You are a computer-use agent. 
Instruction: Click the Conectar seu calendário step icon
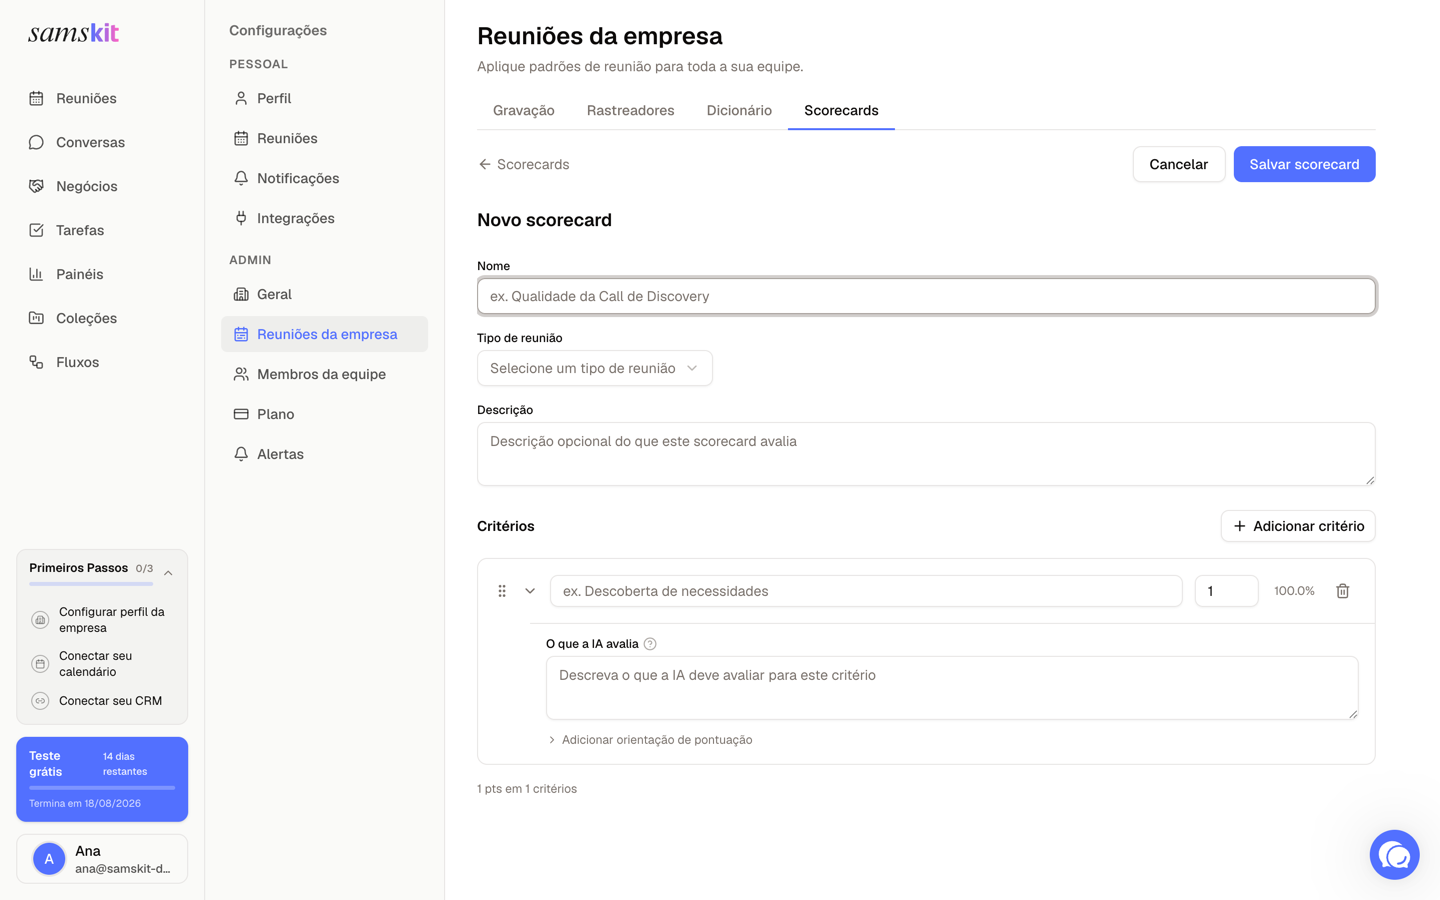[x=40, y=664]
